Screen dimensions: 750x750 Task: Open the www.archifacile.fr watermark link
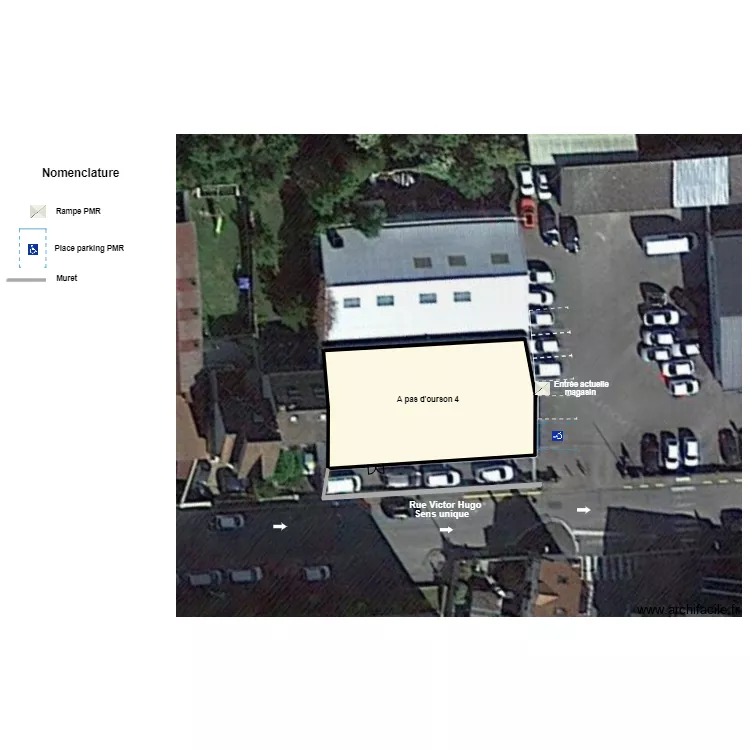[688, 610]
